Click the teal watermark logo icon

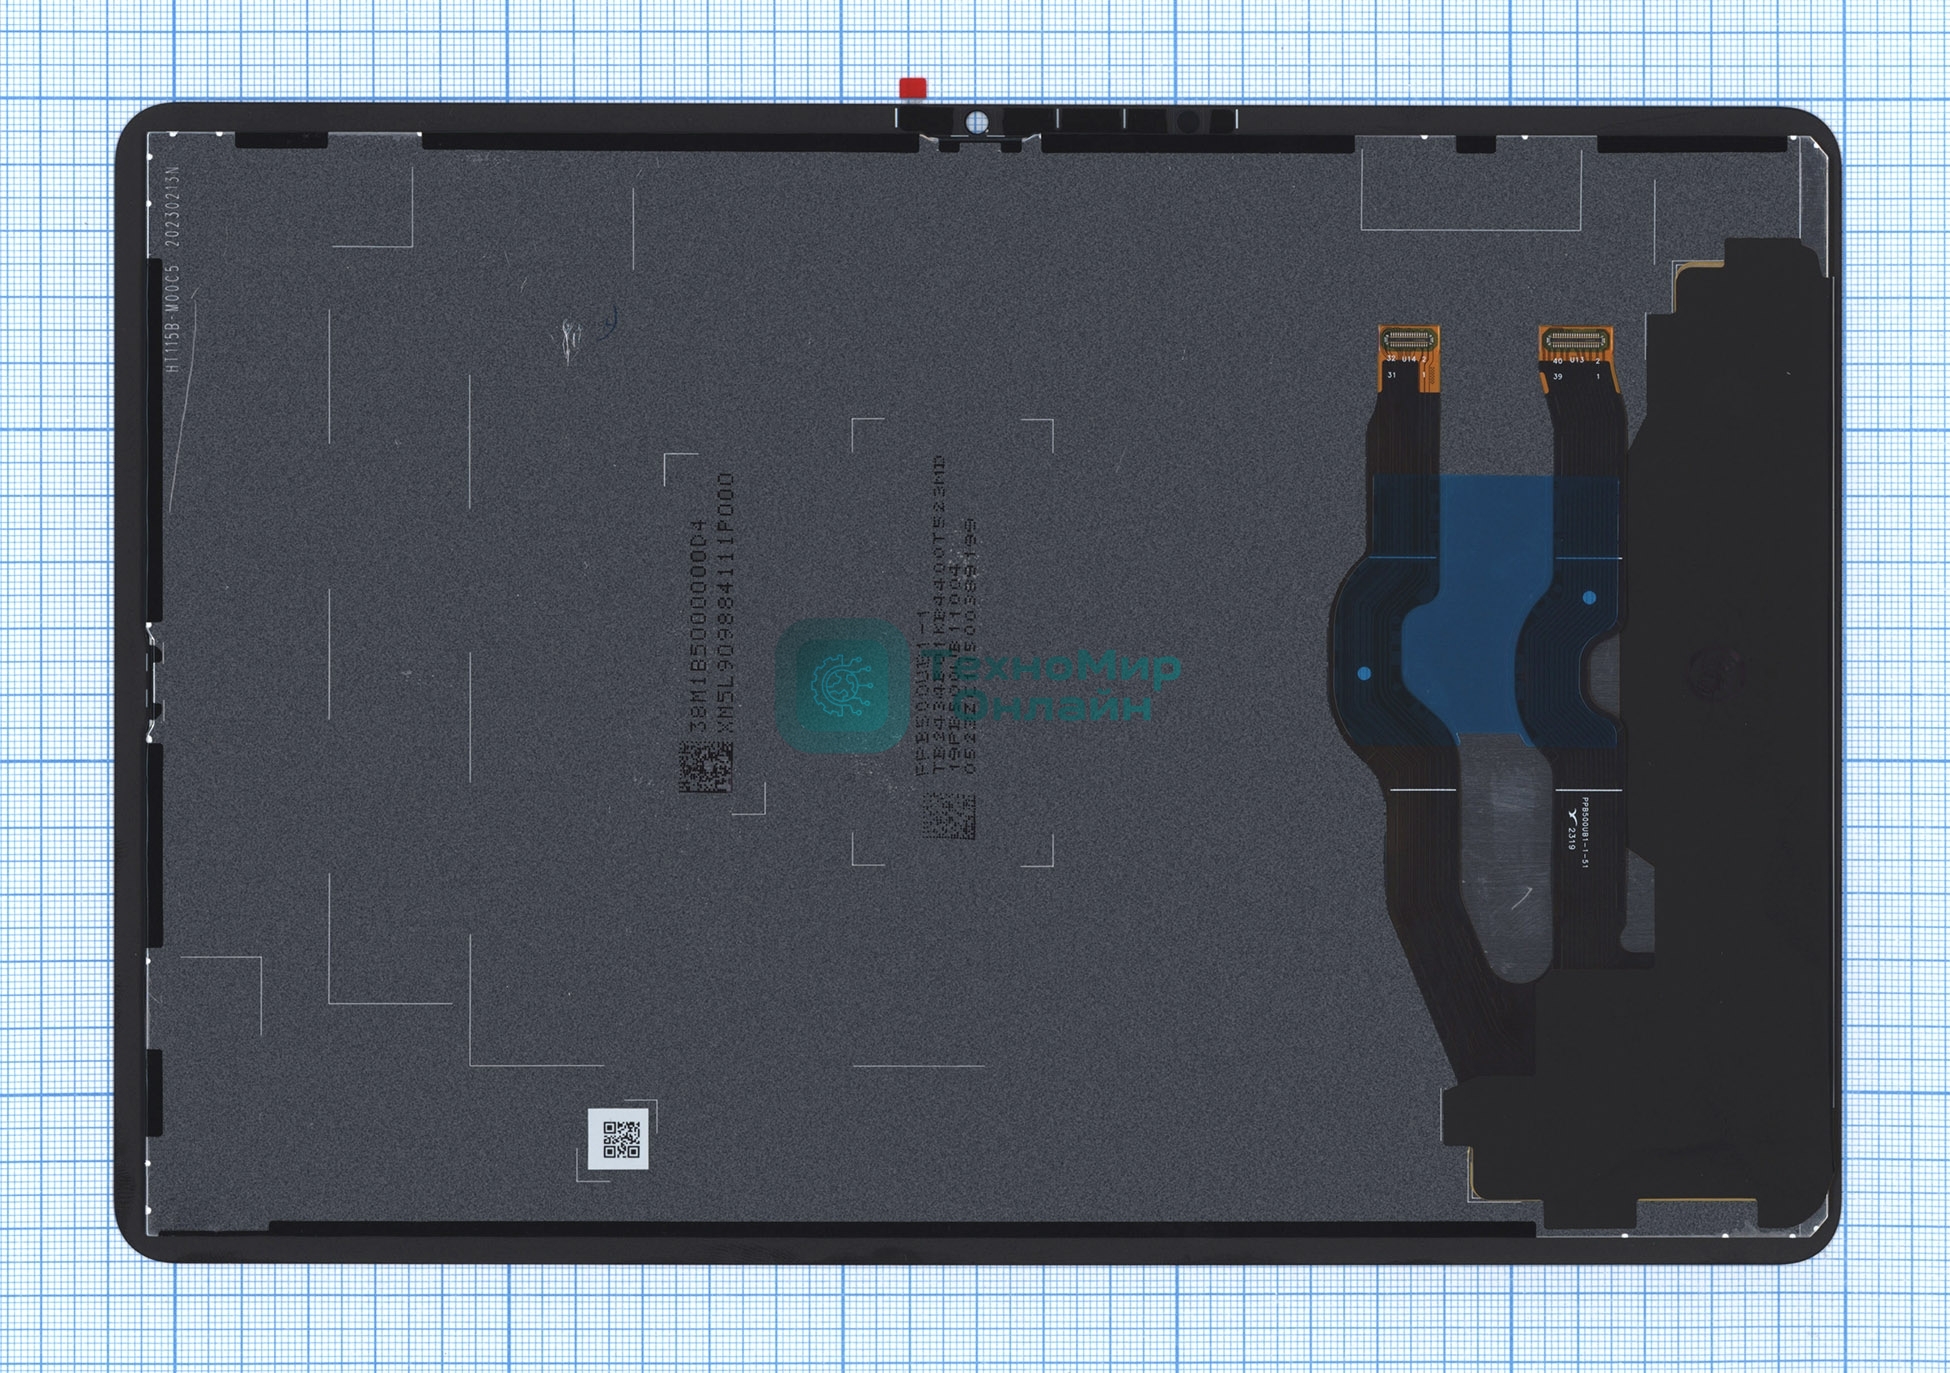point(841,686)
